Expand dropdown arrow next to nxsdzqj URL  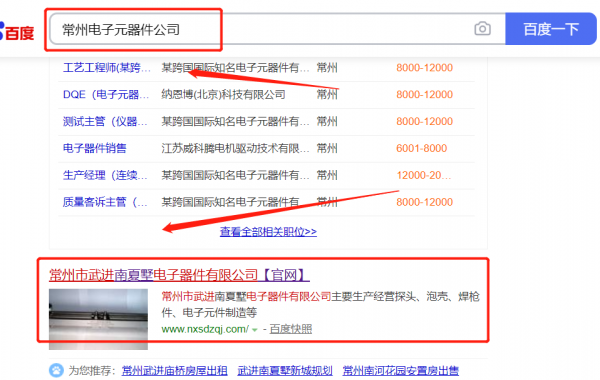[255, 329]
